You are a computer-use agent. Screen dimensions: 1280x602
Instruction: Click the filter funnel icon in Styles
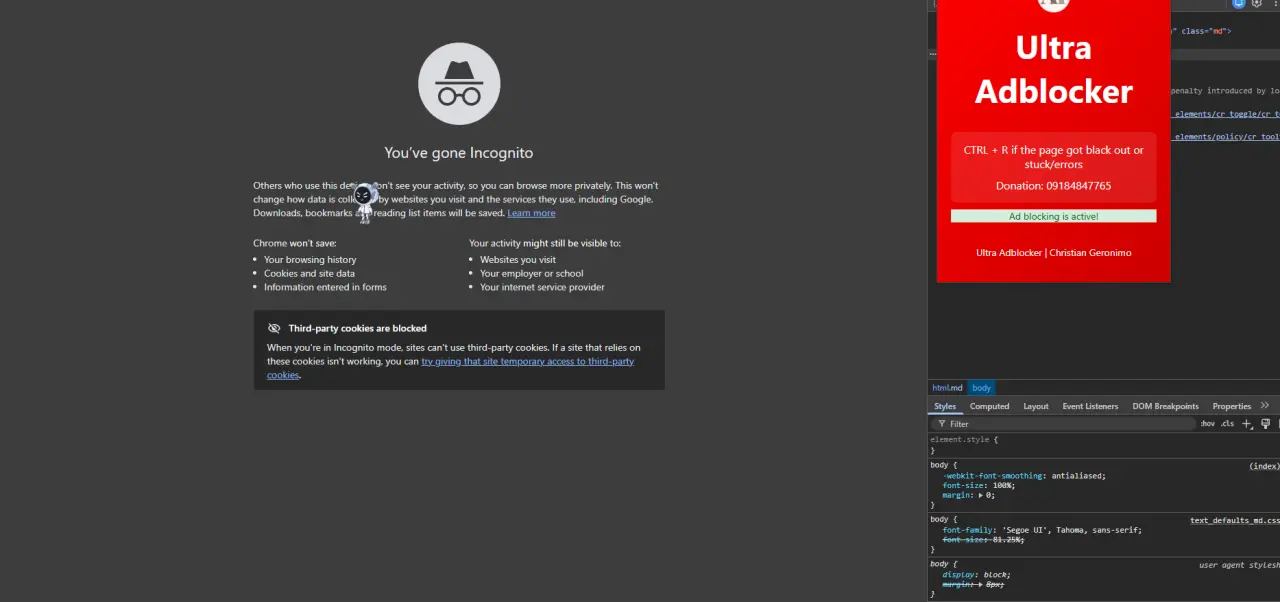[942, 424]
